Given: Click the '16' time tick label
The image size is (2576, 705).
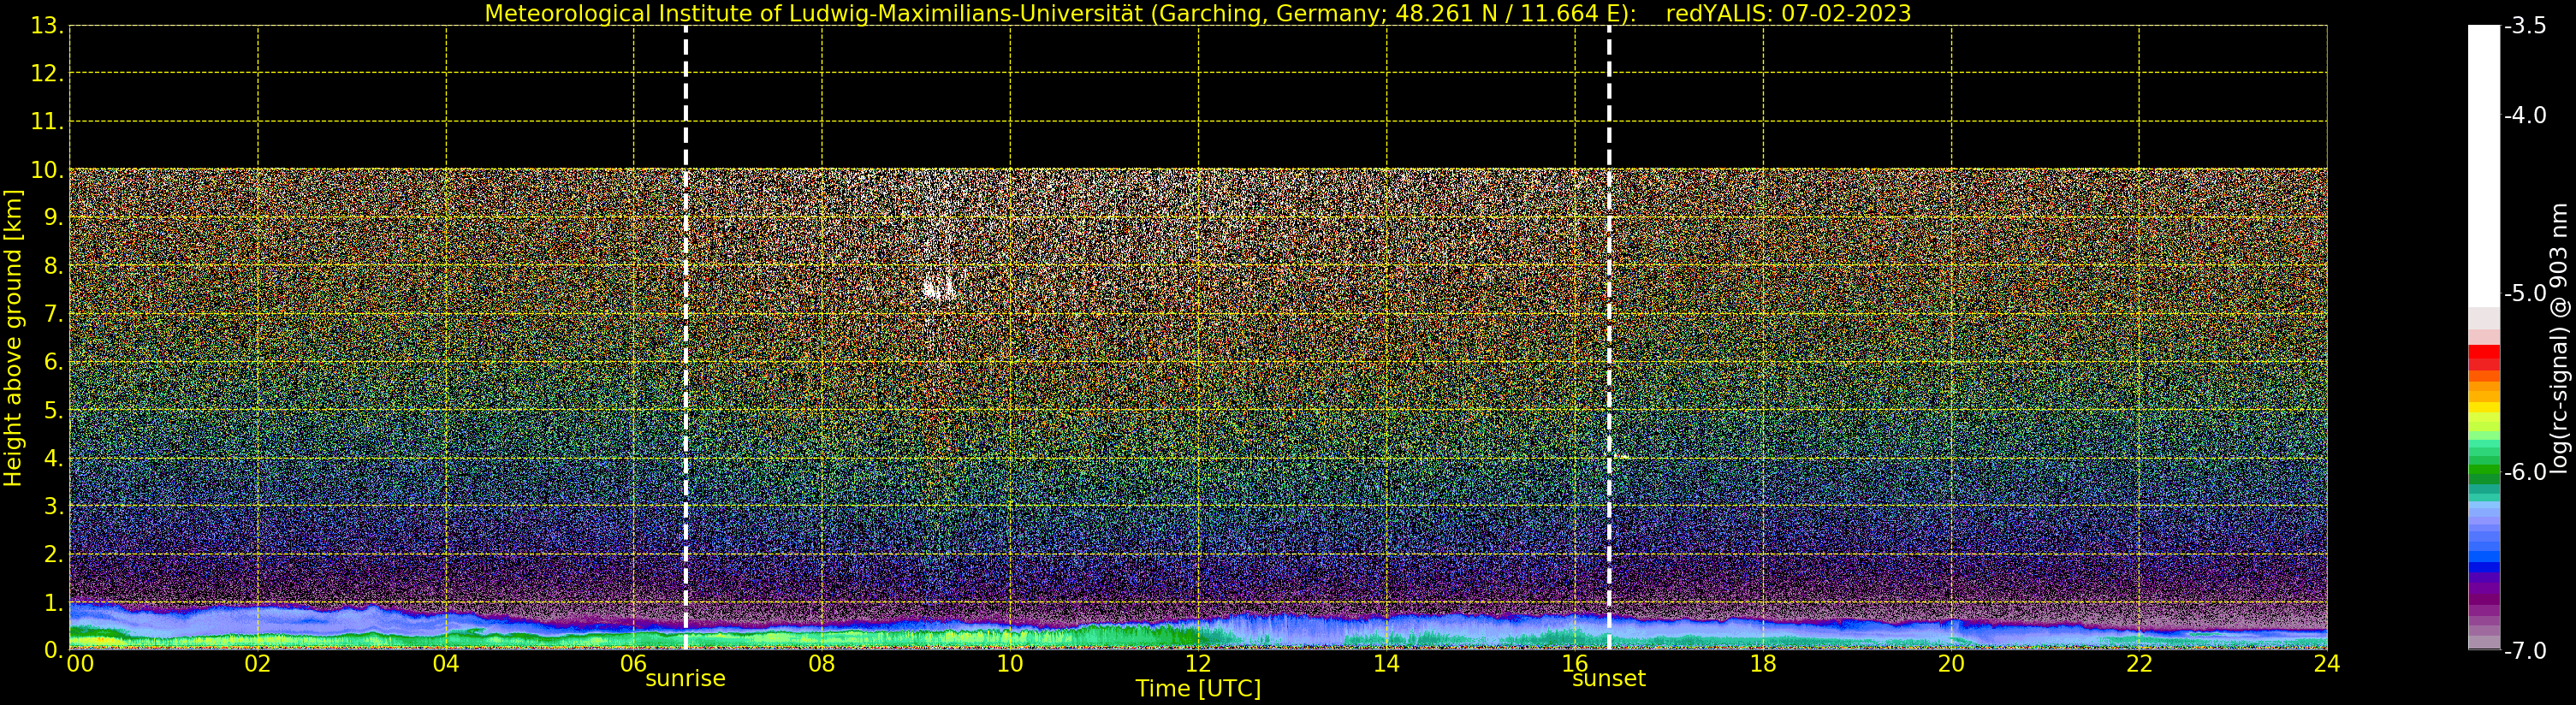Looking at the screenshot, I should pos(1575,664).
